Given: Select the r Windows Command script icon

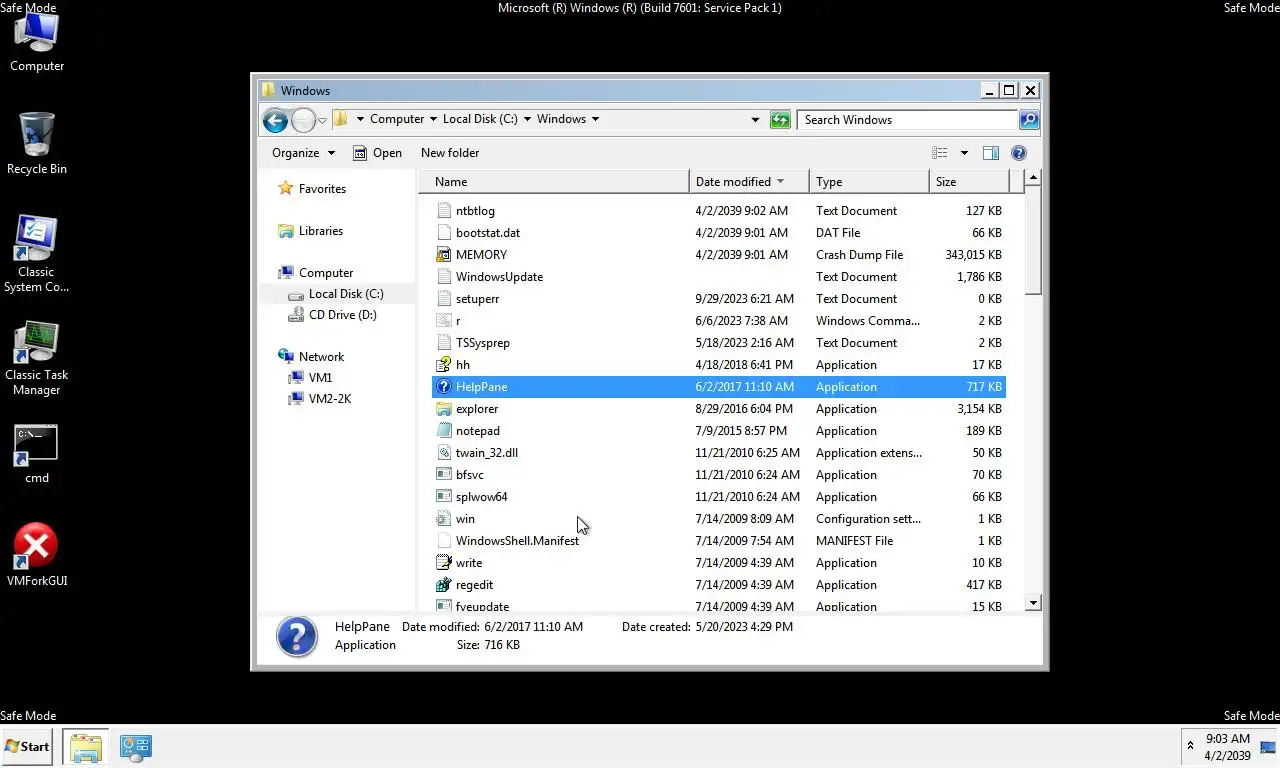Looking at the screenshot, I should (x=445, y=321).
